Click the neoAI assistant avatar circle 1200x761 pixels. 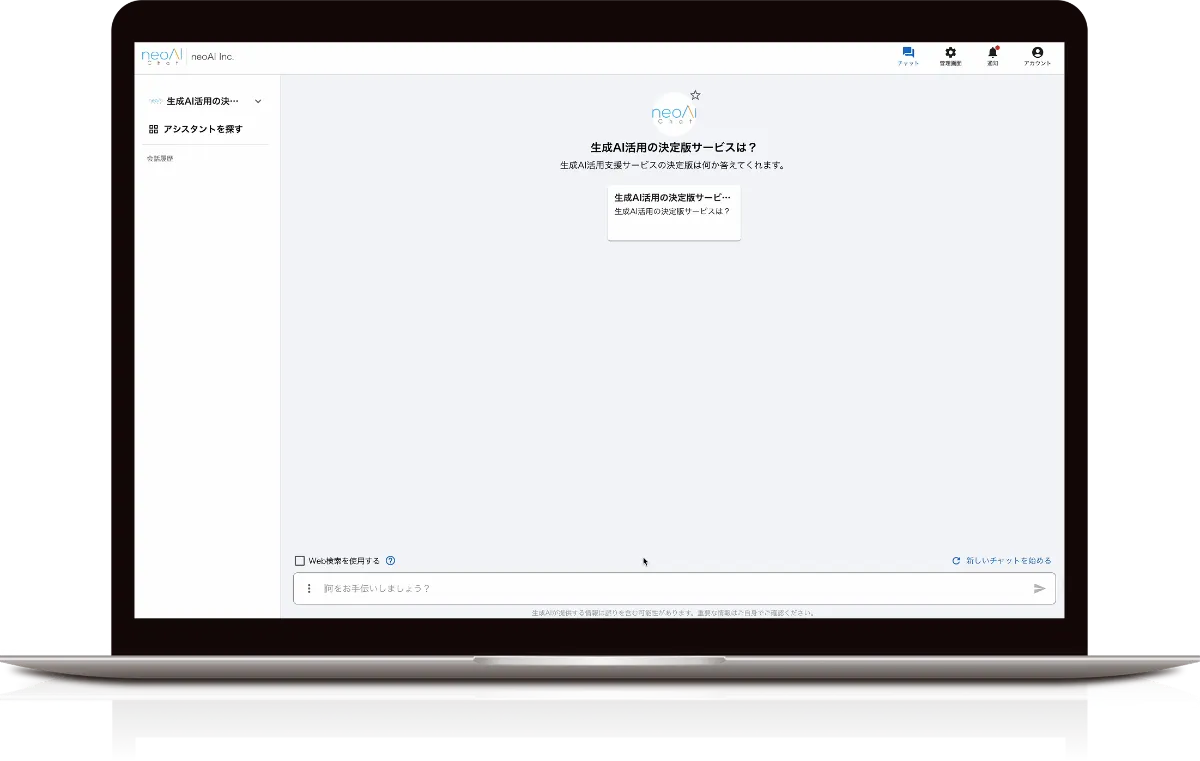point(673,112)
